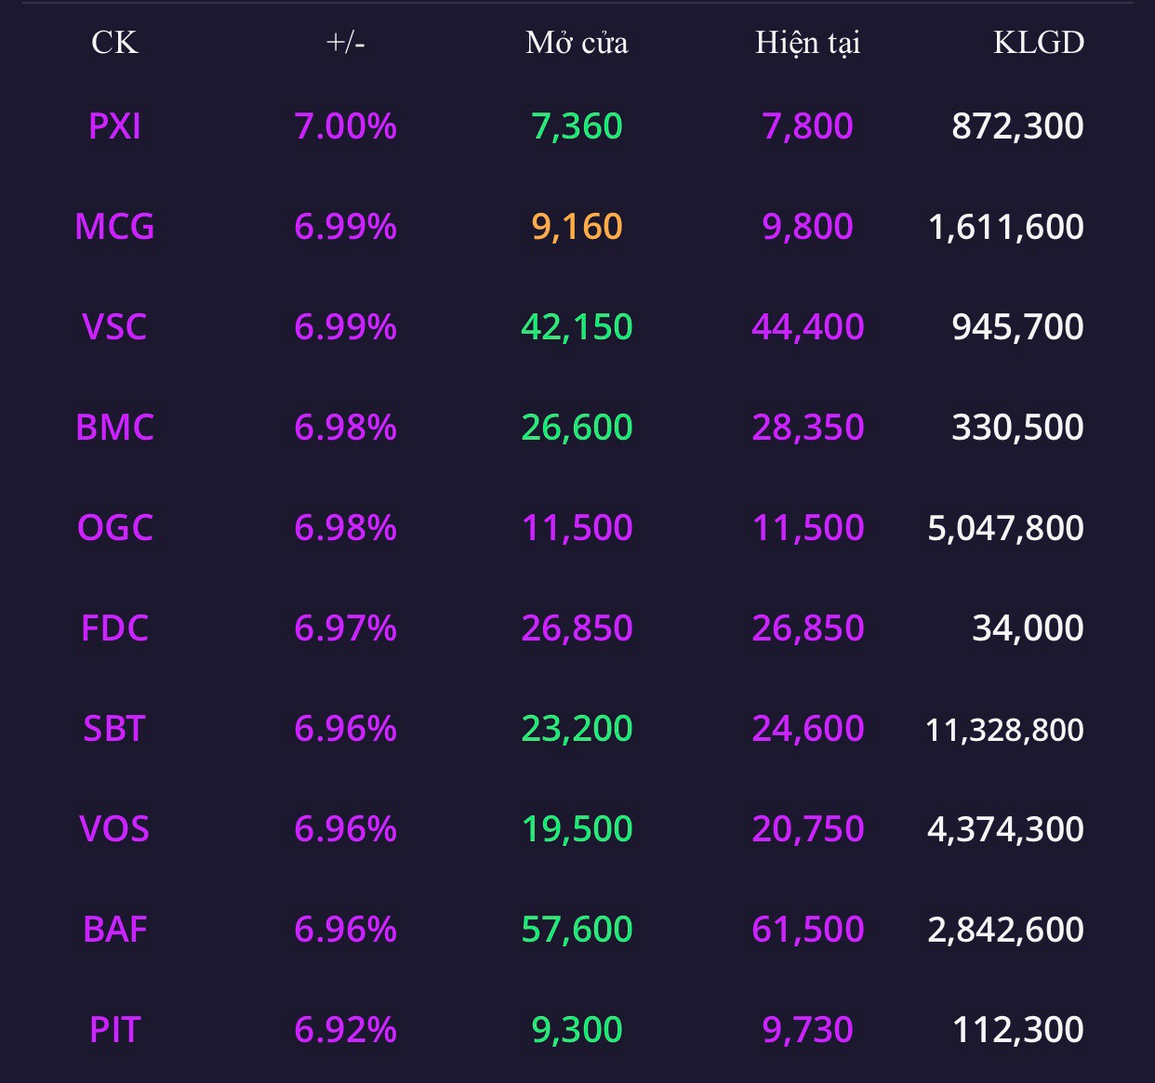1155x1083 pixels.
Task: Click current price 61,500 for BAF
Action: [808, 929]
